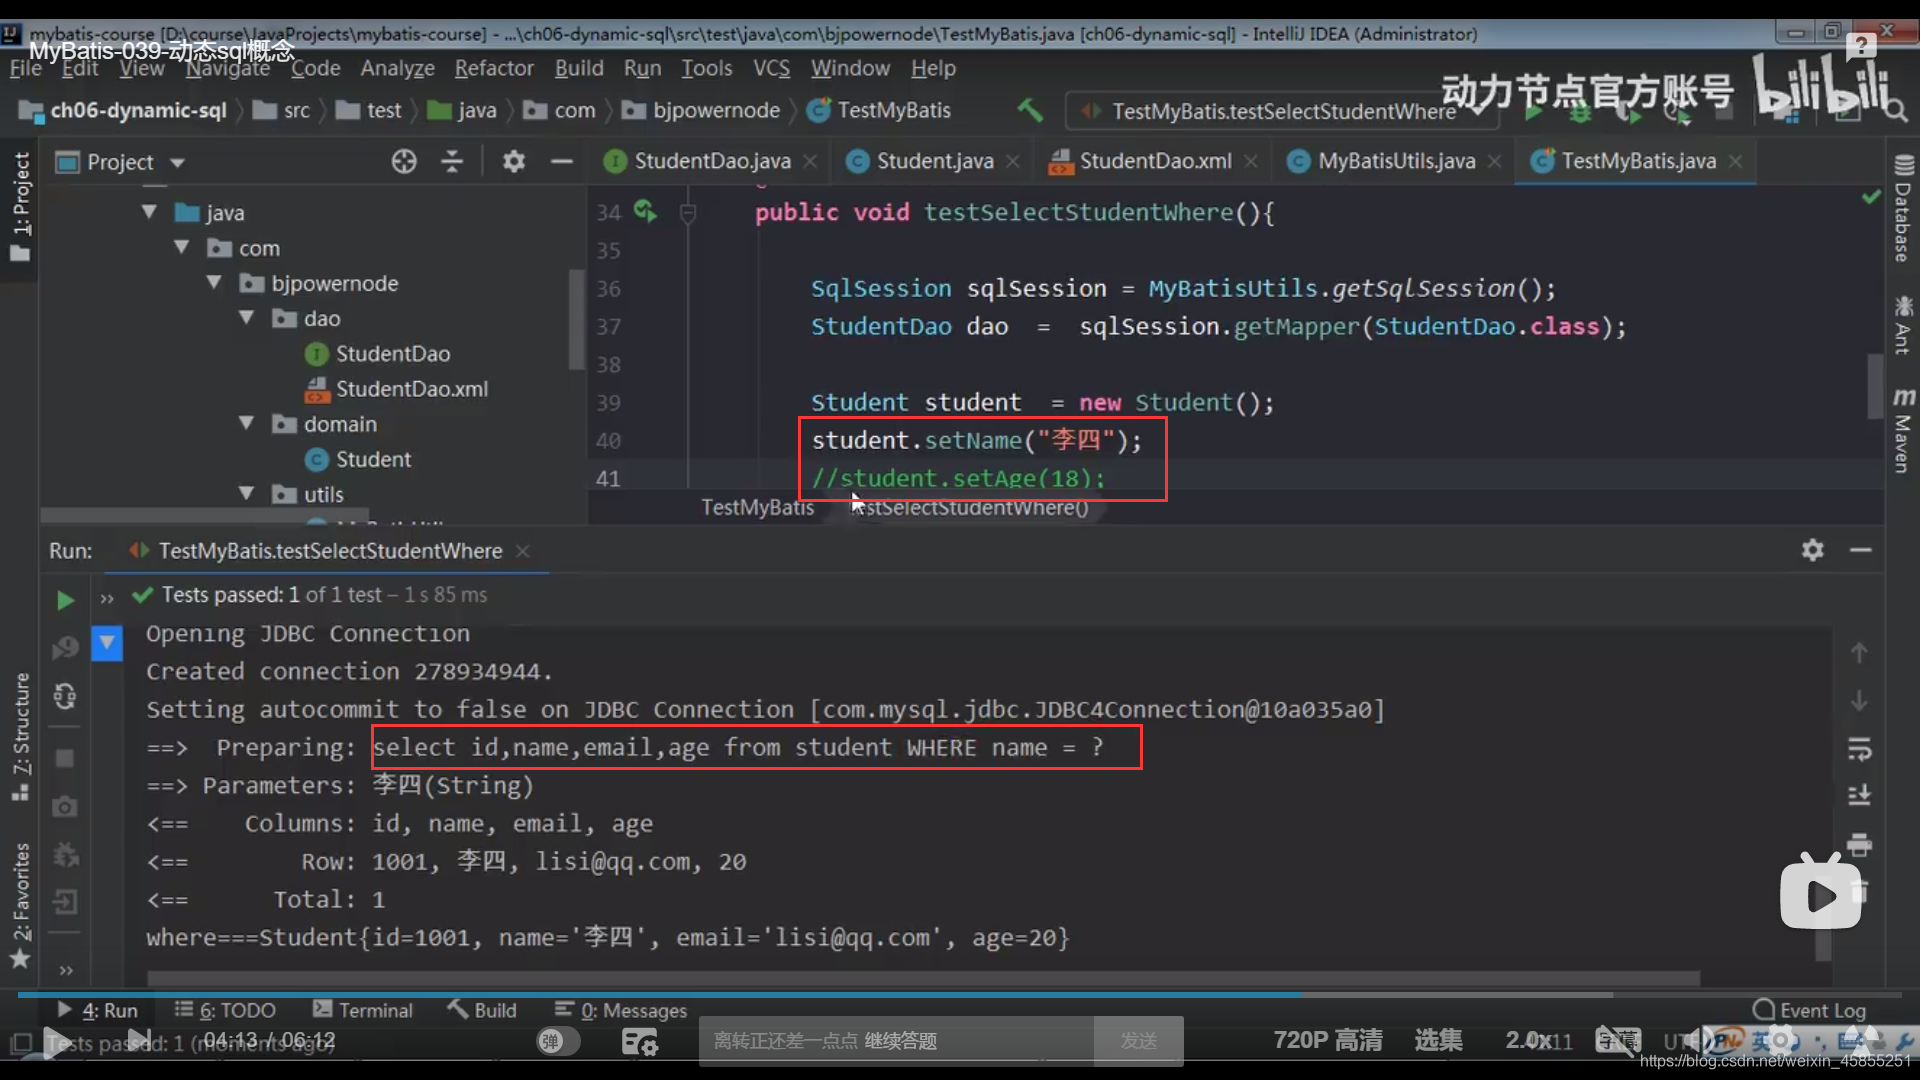The width and height of the screenshot is (1920, 1080).
Task: Toggle soft-wrap icon in console
Action: (1859, 749)
